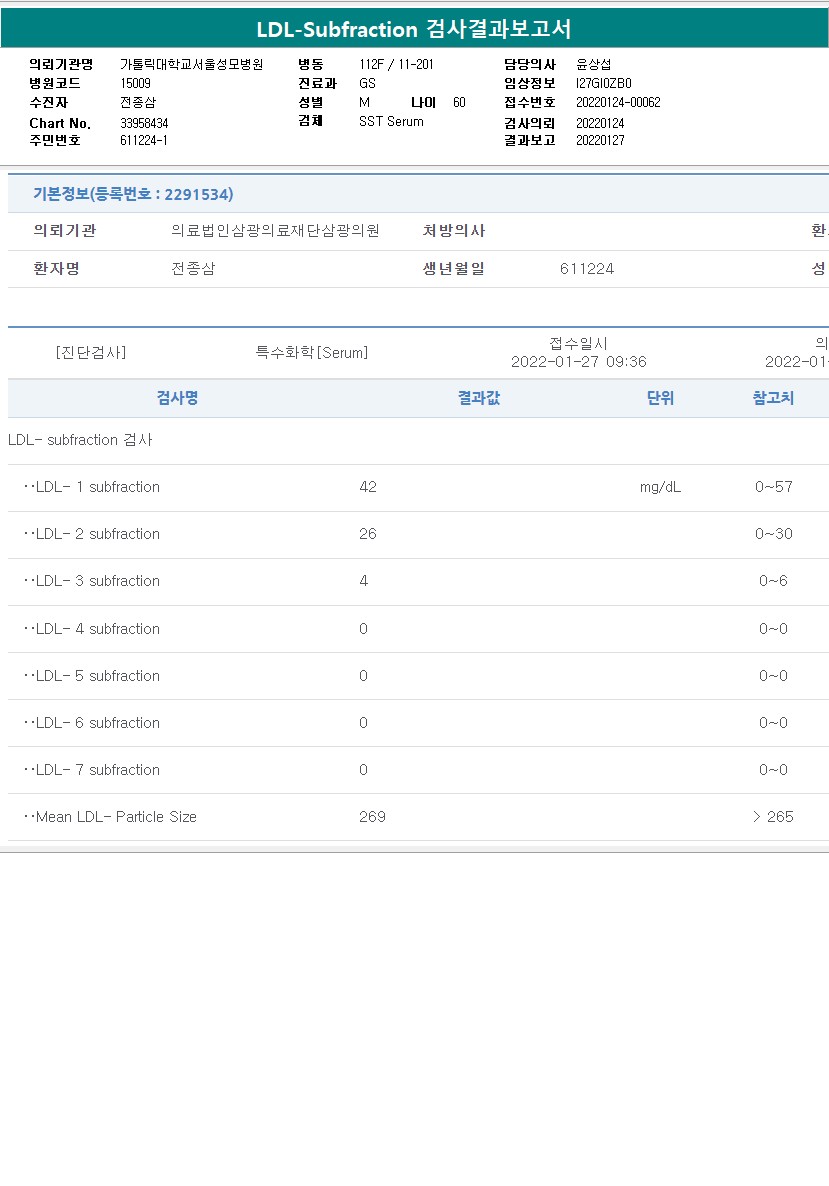Click the mg/dL unit cell
Screen dimensions: 829x1186
(x=660, y=487)
